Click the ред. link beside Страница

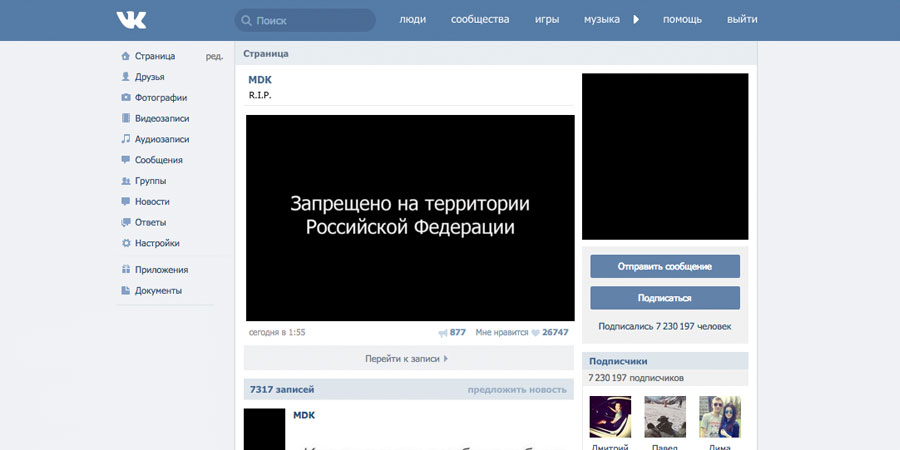(214, 56)
